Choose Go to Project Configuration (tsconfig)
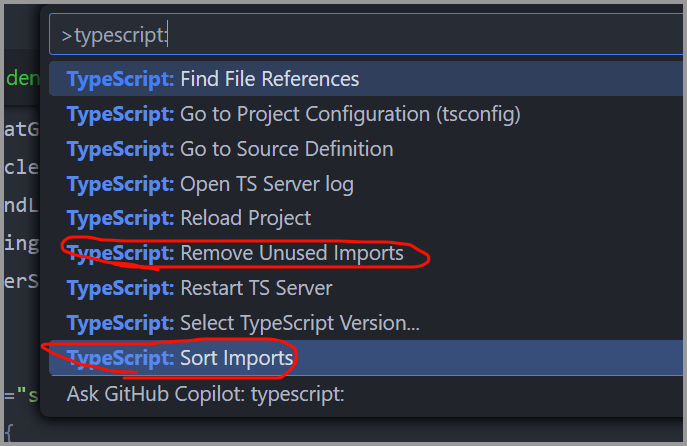687x446 pixels. 365,114
